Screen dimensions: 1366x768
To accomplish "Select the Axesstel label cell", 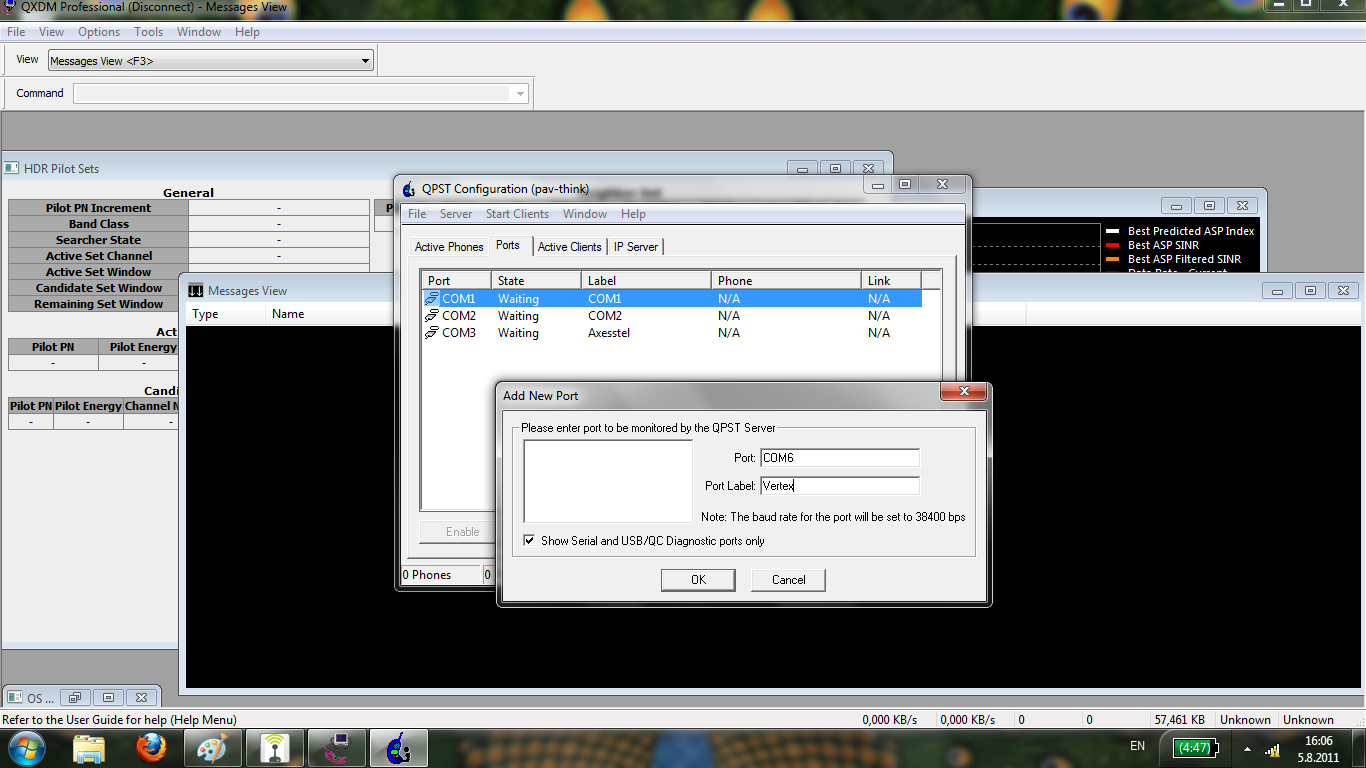I will (x=609, y=333).
